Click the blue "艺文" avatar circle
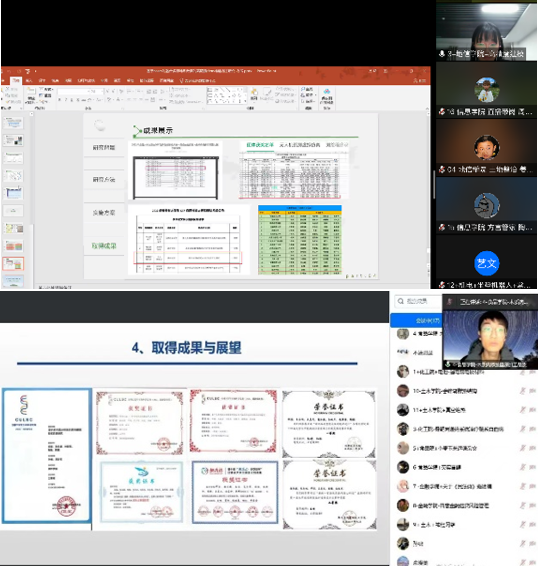 pyautogui.click(x=486, y=263)
